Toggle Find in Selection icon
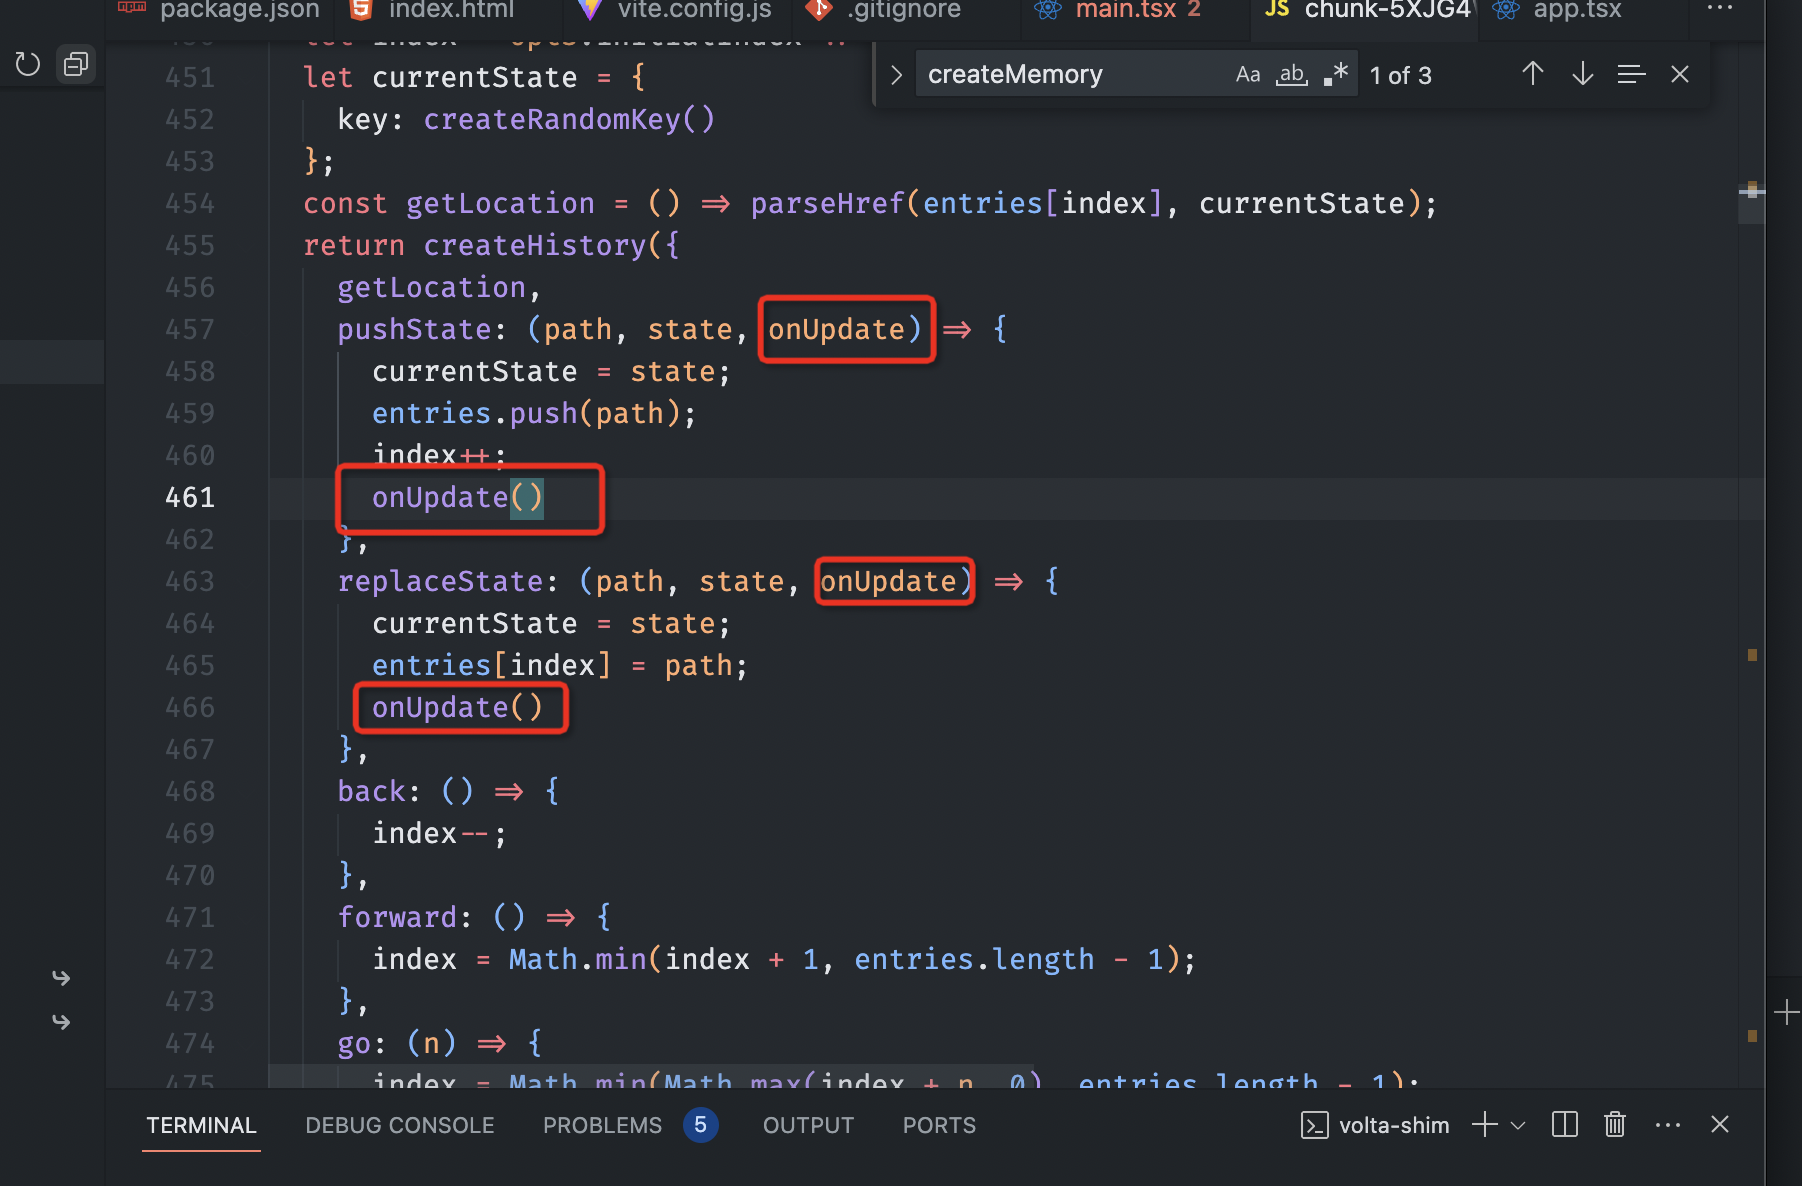Image resolution: width=1802 pixels, height=1186 pixels. pyautogui.click(x=1631, y=74)
